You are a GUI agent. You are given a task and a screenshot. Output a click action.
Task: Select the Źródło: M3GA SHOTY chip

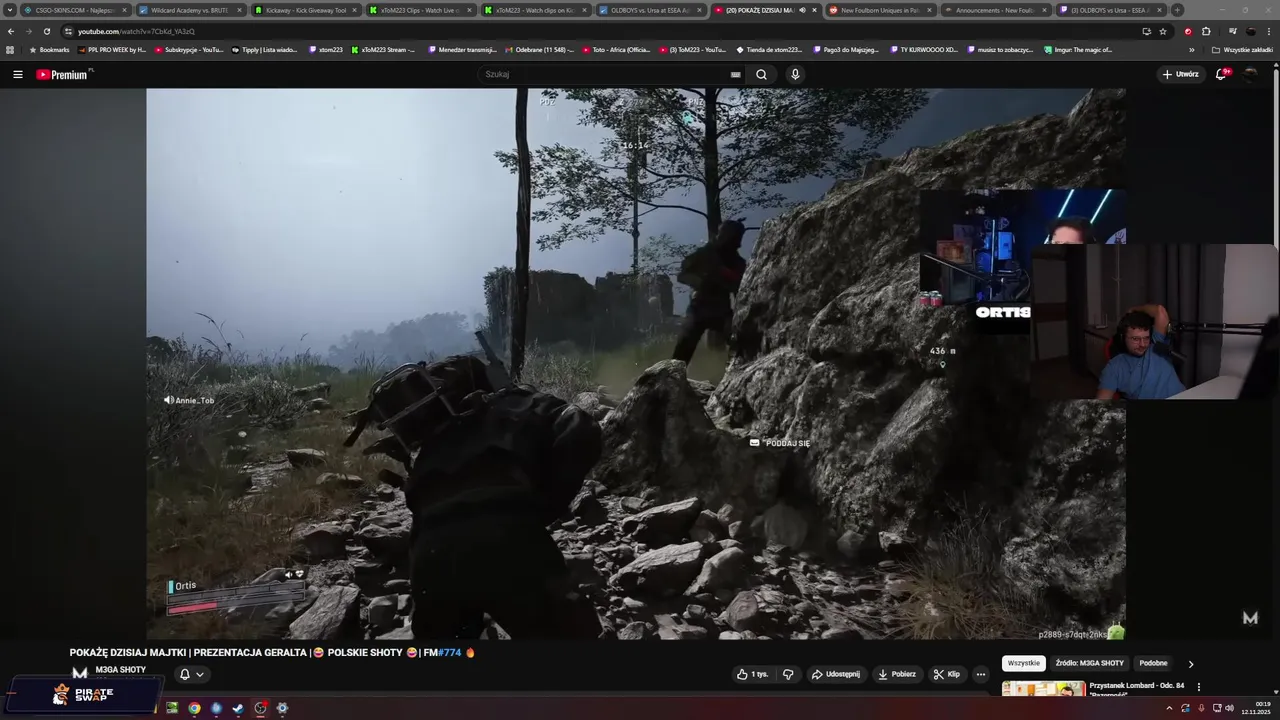[1089, 663]
